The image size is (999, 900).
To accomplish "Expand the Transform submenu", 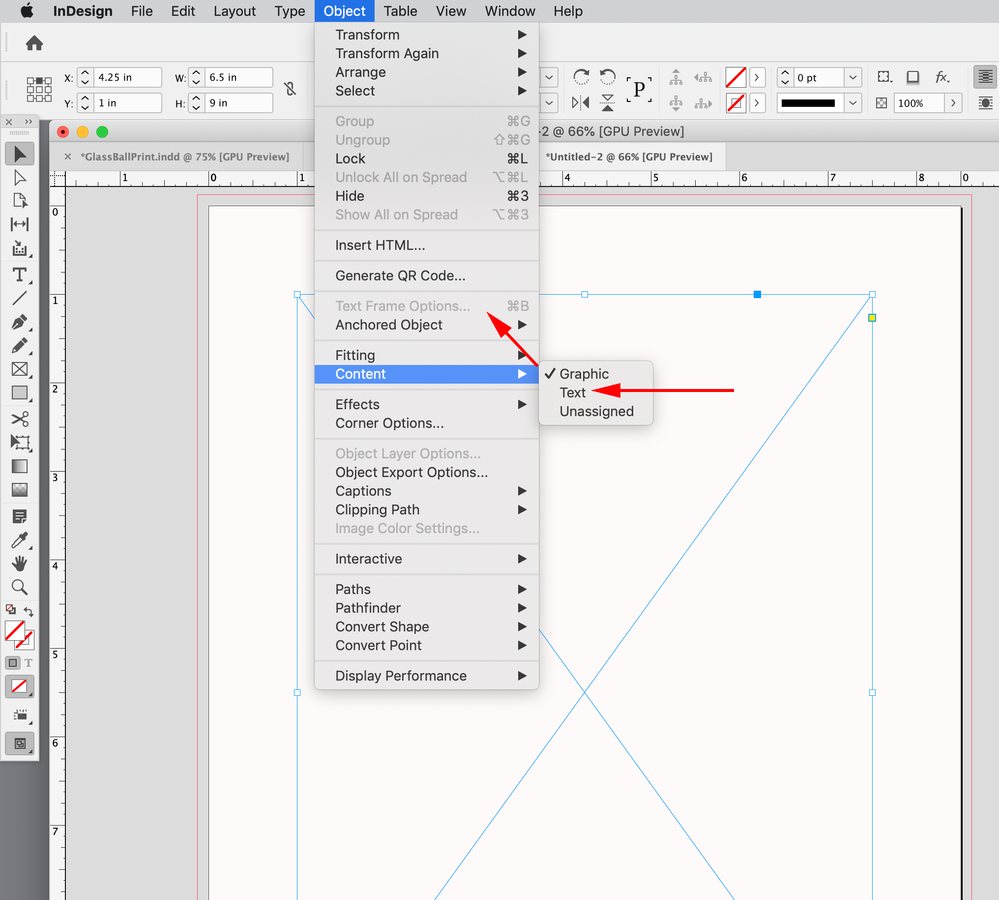I will (427, 34).
